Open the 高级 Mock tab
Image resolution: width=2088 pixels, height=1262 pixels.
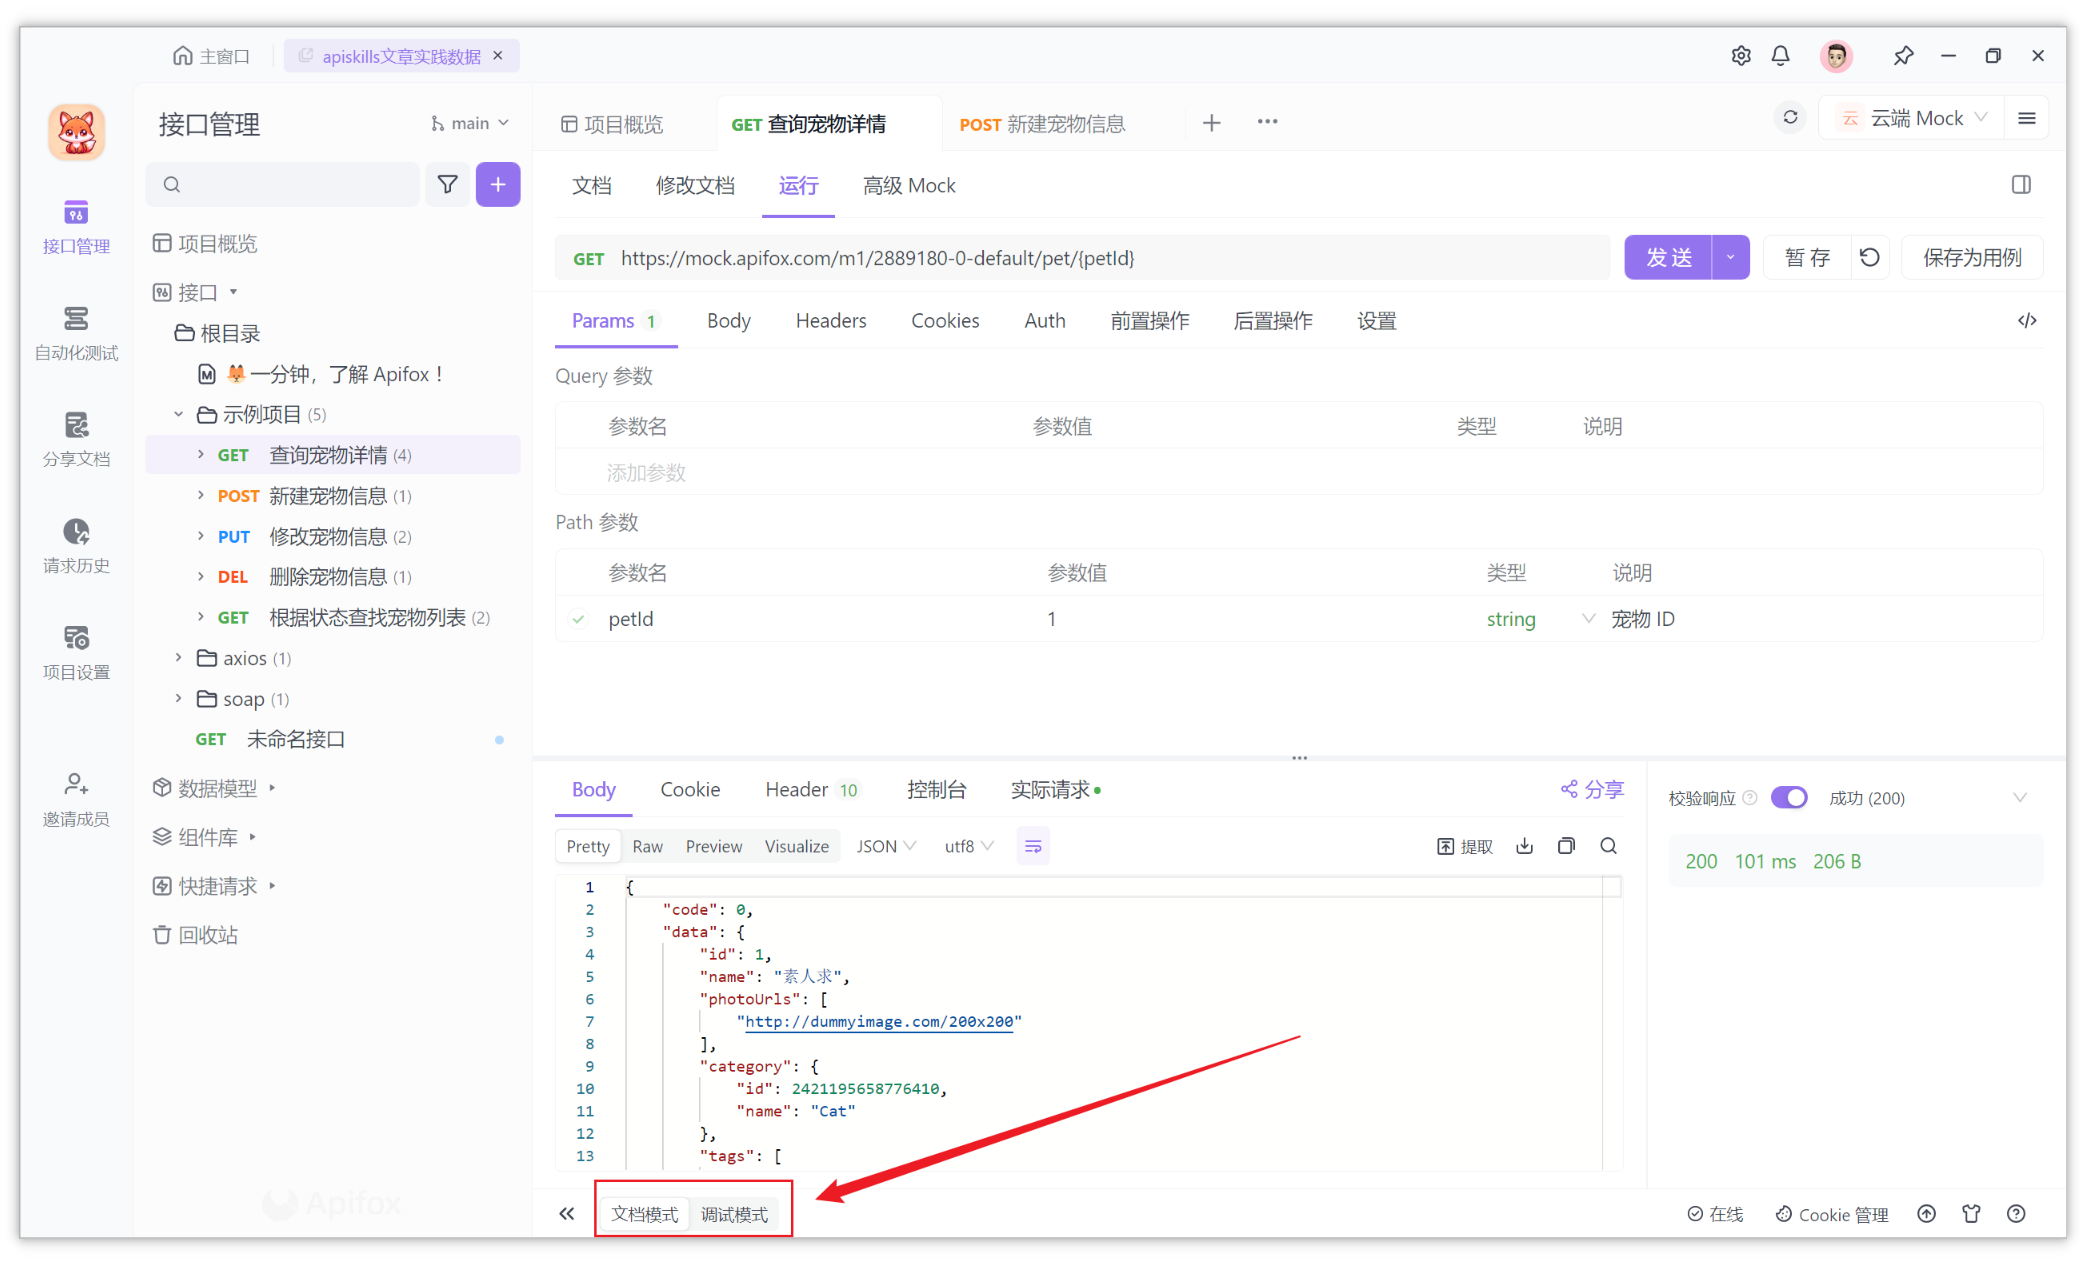(908, 185)
